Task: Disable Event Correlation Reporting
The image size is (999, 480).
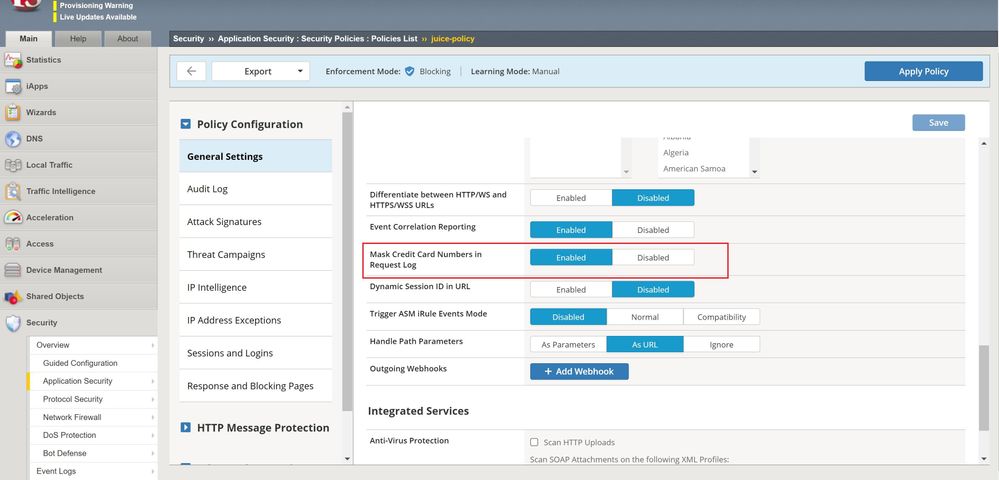Action: [x=653, y=230]
